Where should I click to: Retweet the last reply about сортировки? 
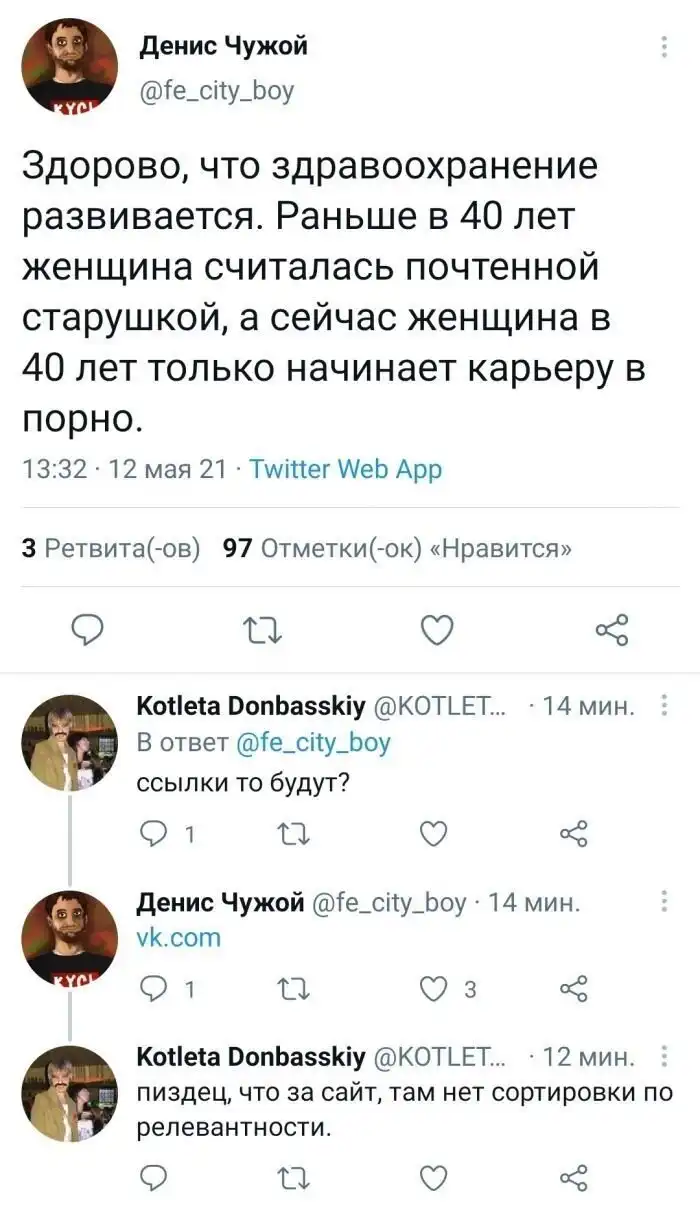point(292,1176)
